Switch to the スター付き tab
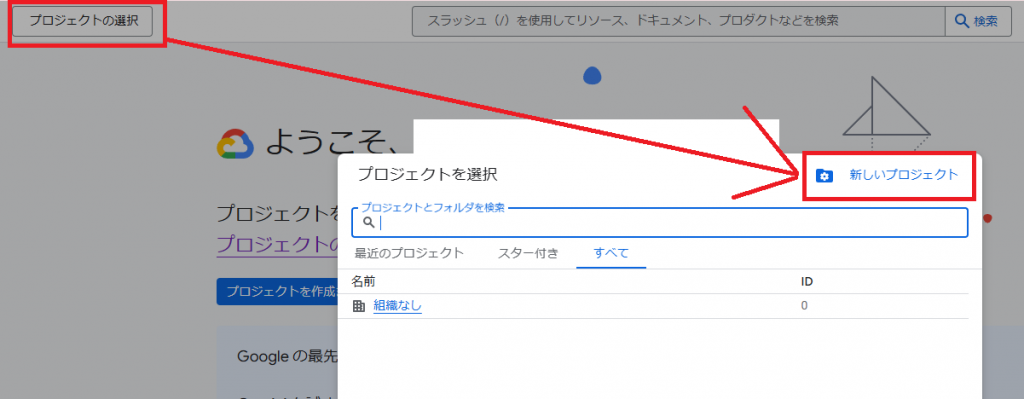Screen dimensions: 1024x399 pyautogui.click(x=528, y=253)
